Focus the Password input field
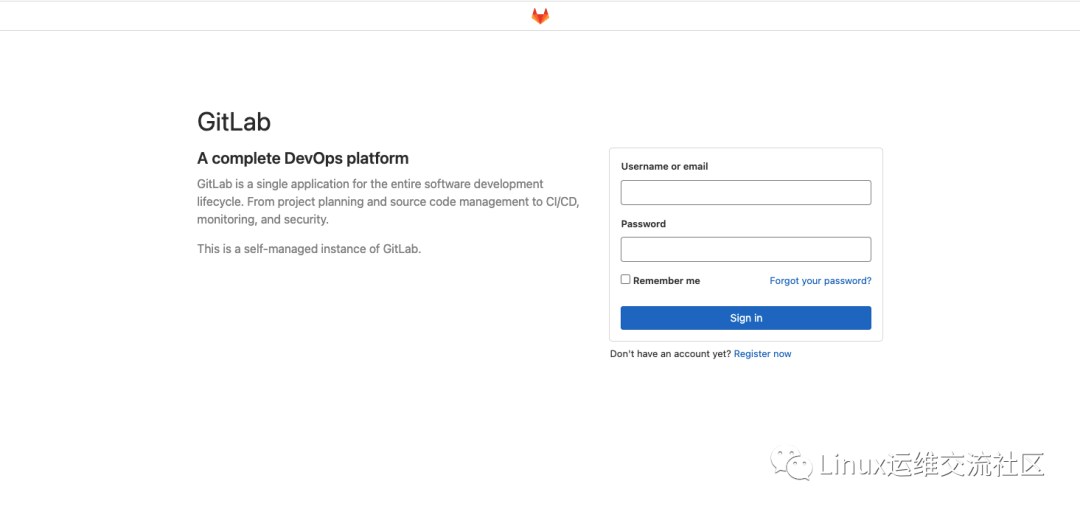Viewport: 1080px width, 512px height. point(745,249)
